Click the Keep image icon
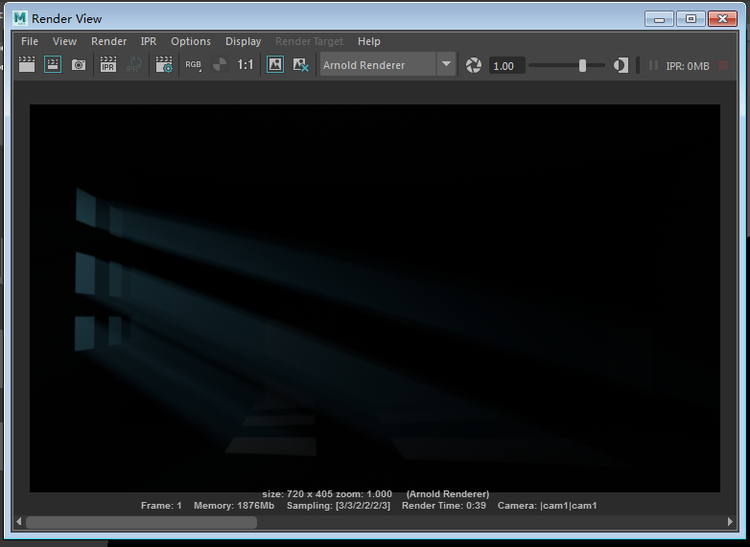This screenshot has width=750, height=547. [x=275, y=65]
